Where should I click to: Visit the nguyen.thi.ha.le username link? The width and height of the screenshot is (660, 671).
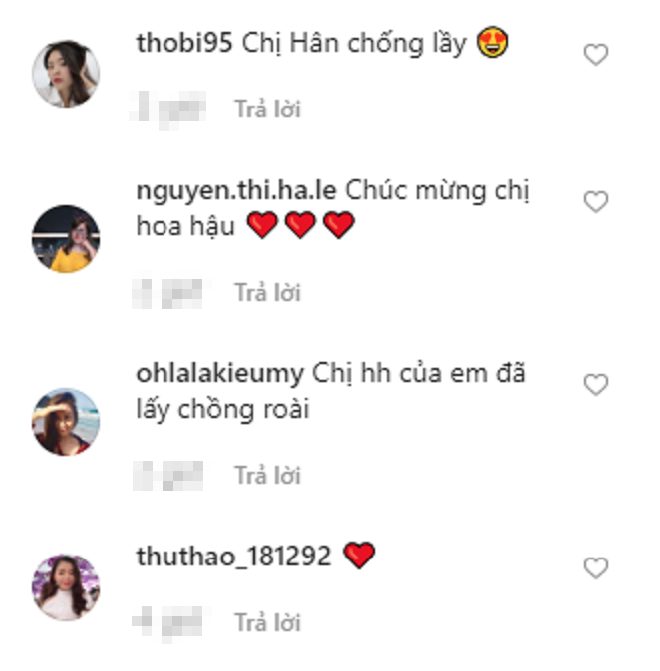coord(236,191)
